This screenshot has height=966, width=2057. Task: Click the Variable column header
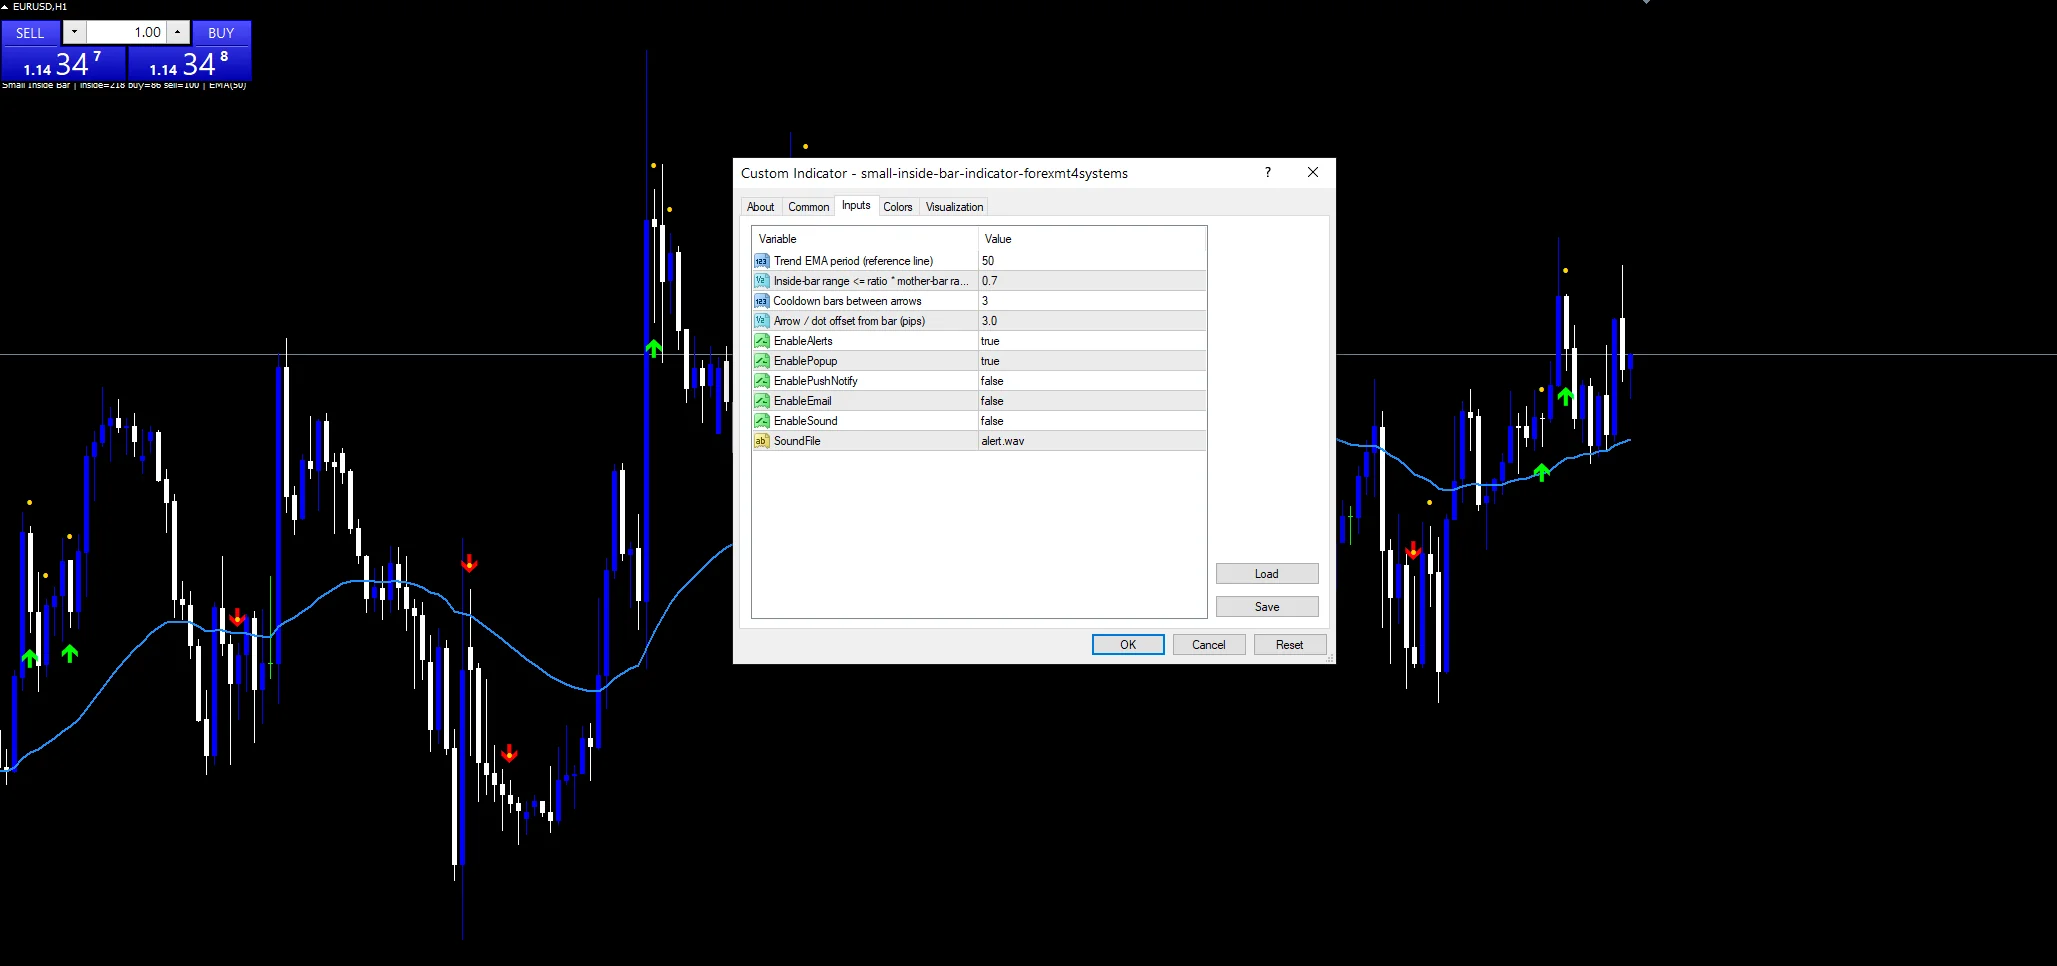click(865, 239)
